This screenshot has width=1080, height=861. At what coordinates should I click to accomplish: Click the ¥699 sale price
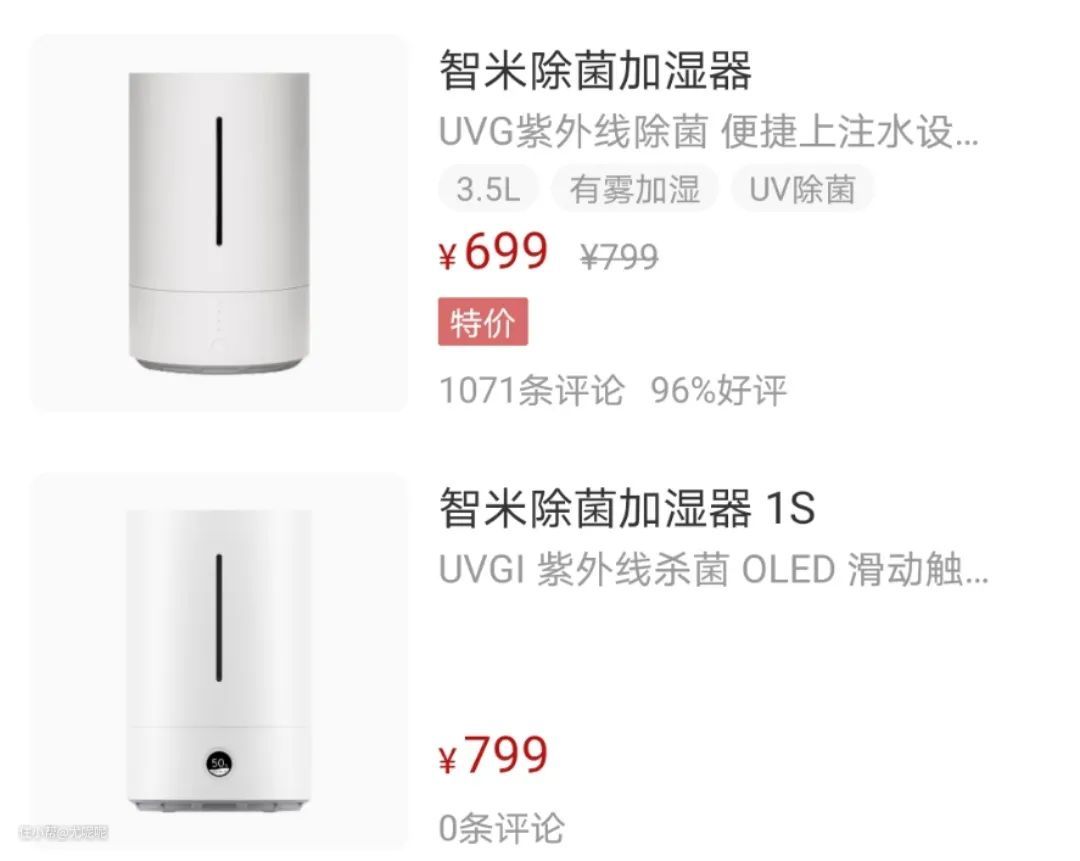[493, 251]
